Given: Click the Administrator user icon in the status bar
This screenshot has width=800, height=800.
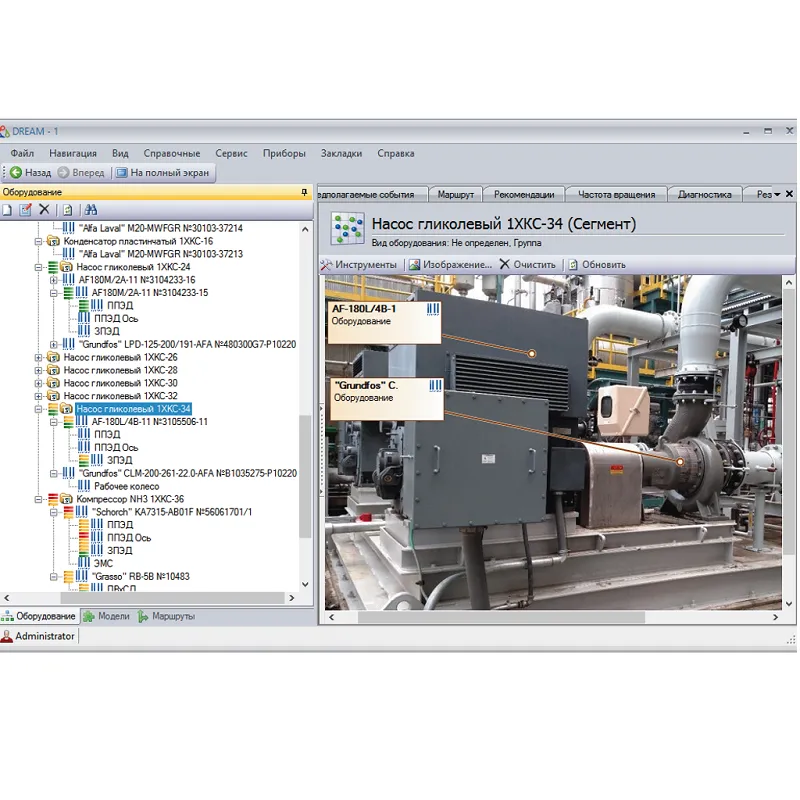Looking at the screenshot, I should tap(7, 636).
